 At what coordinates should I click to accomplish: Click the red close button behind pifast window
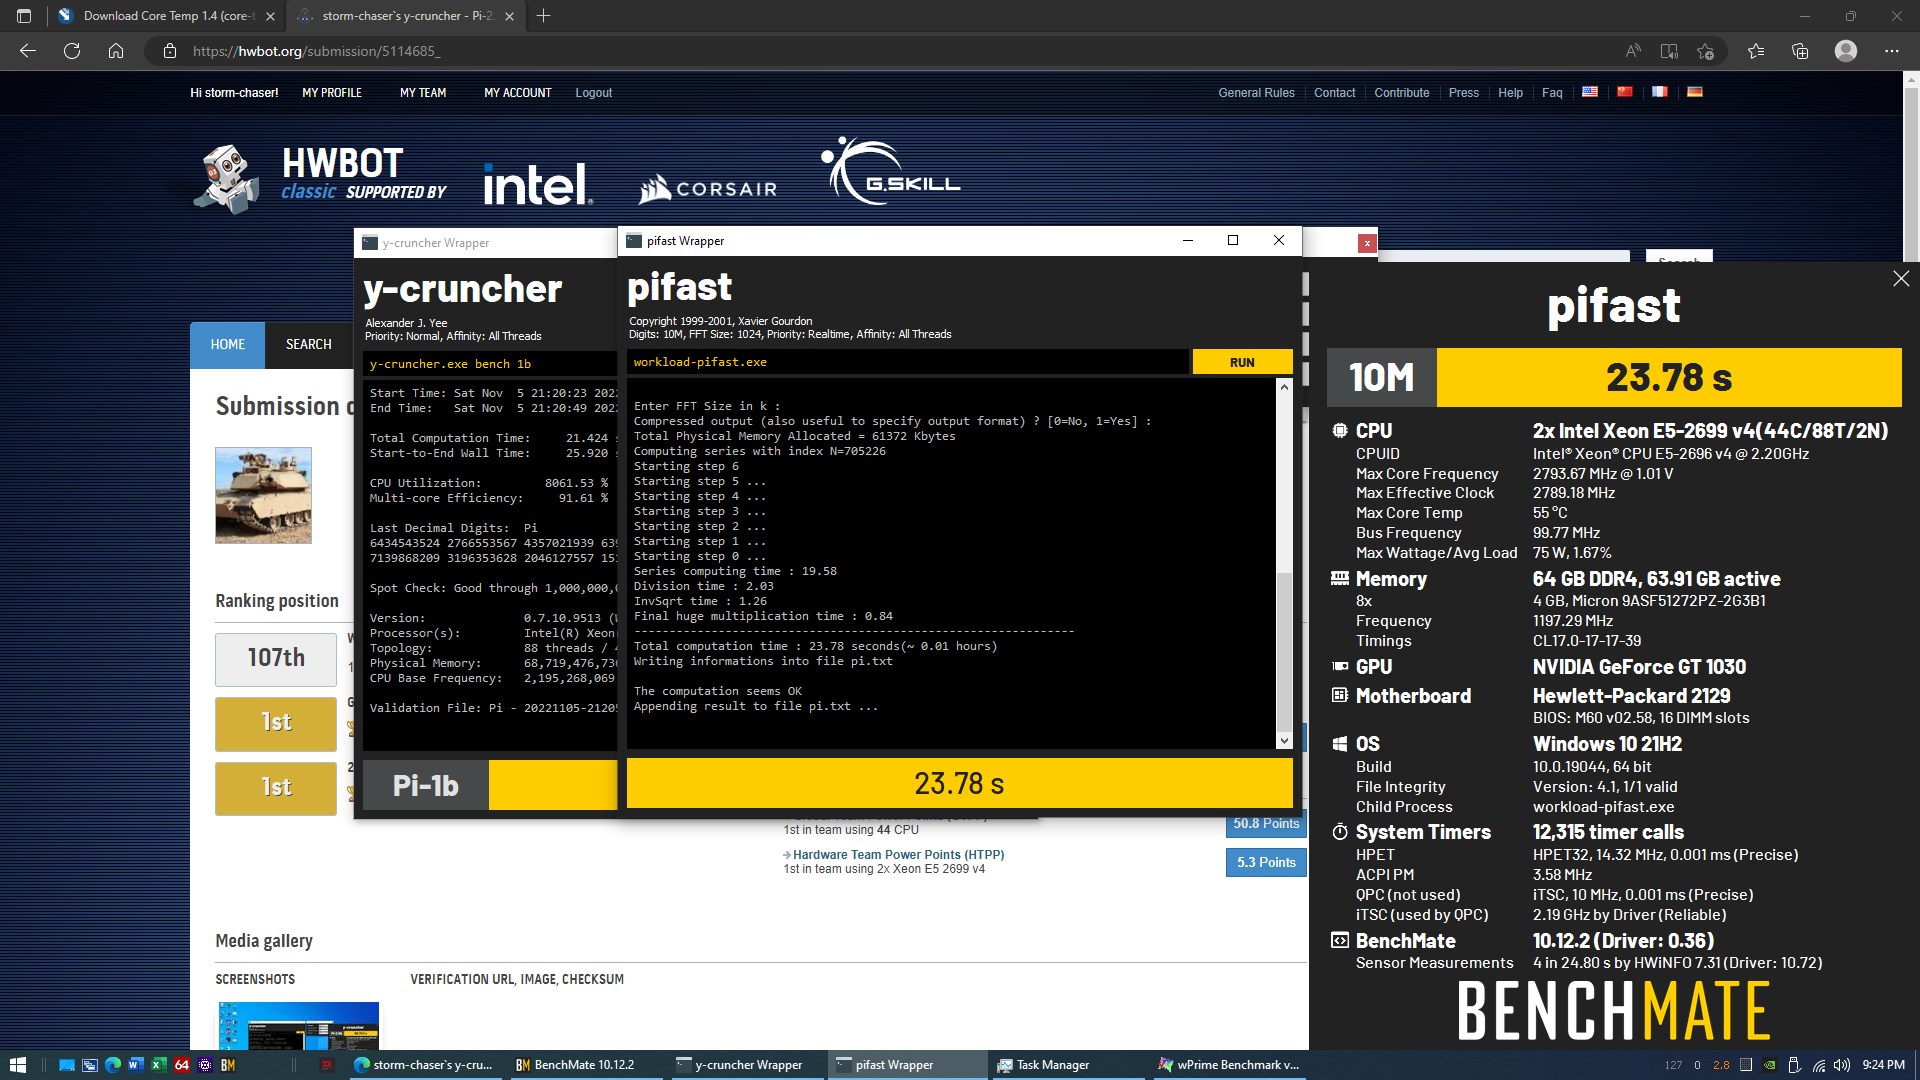click(1366, 243)
